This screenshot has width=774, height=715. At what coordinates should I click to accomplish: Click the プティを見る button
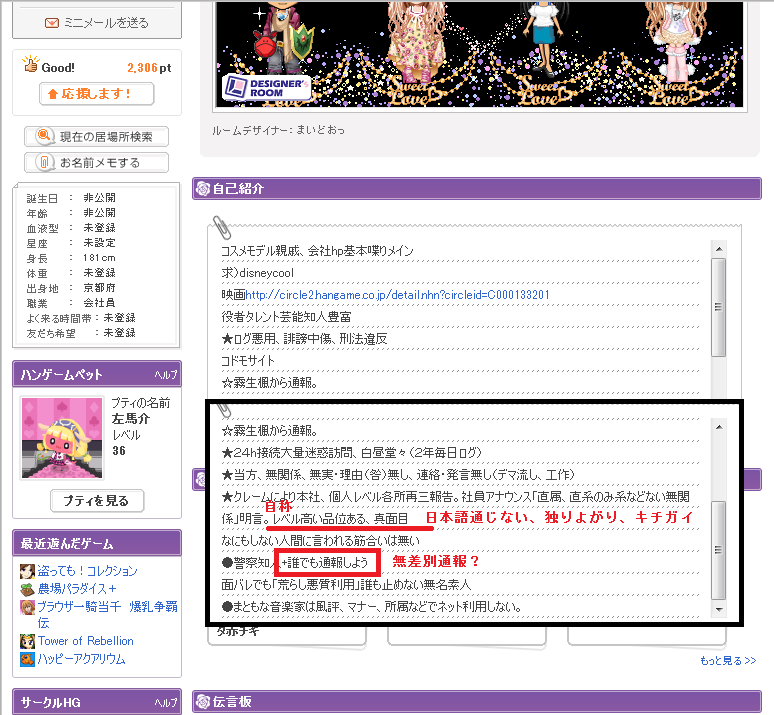pos(97,501)
